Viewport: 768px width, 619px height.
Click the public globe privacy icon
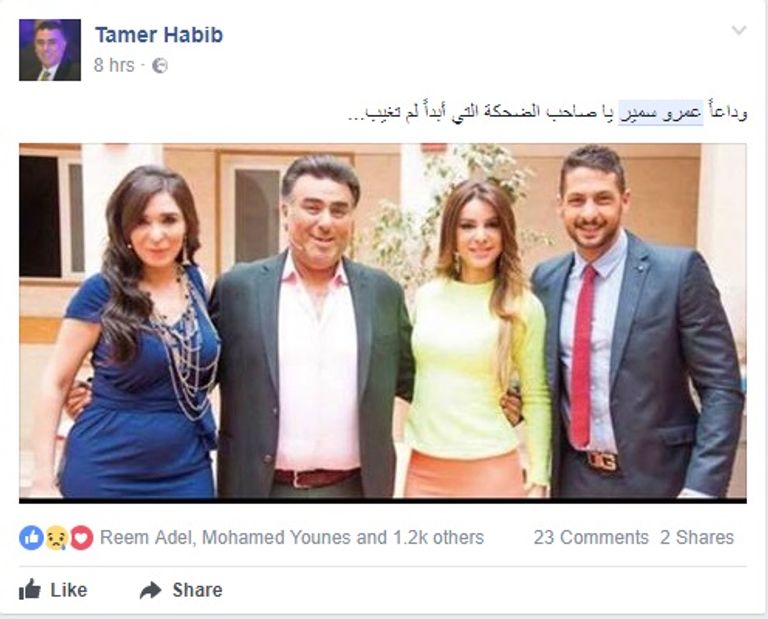point(160,66)
